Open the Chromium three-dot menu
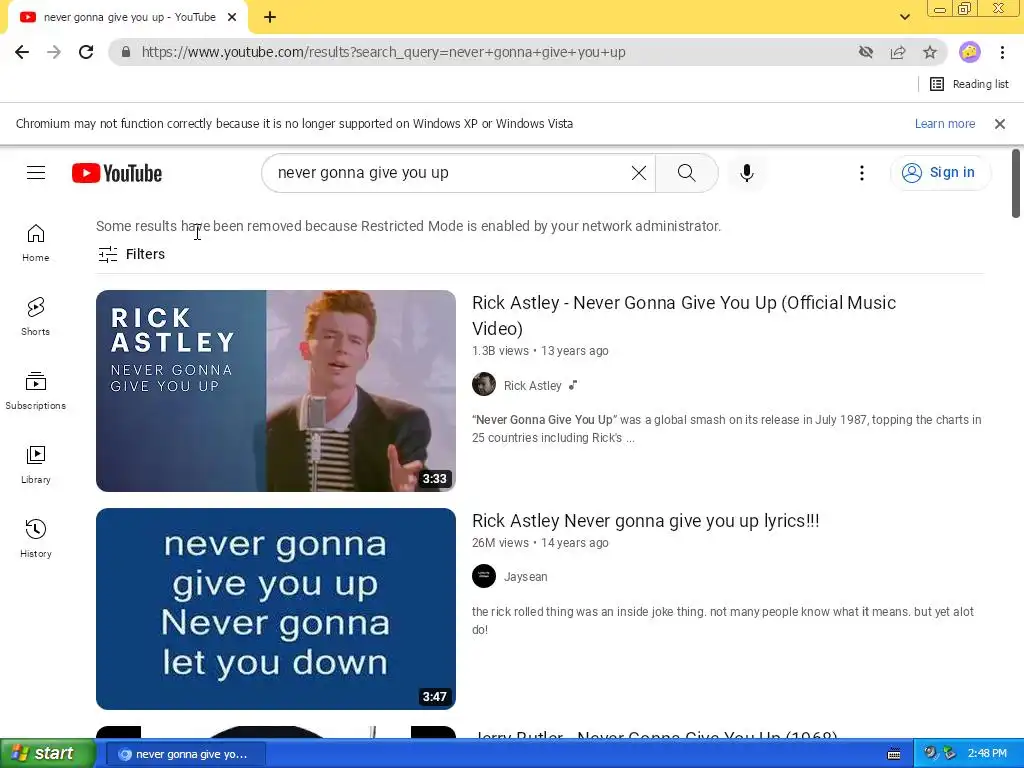Image resolution: width=1024 pixels, height=768 pixels. pos(1002,52)
